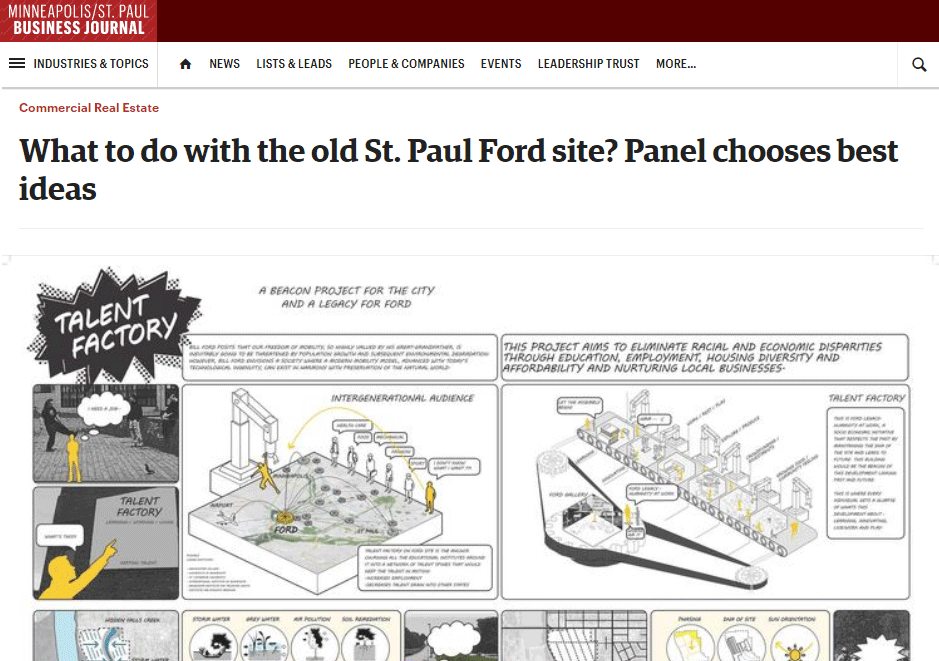Image resolution: width=939 pixels, height=661 pixels.
Task: Click the project aims text box
Action: (705, 357)
